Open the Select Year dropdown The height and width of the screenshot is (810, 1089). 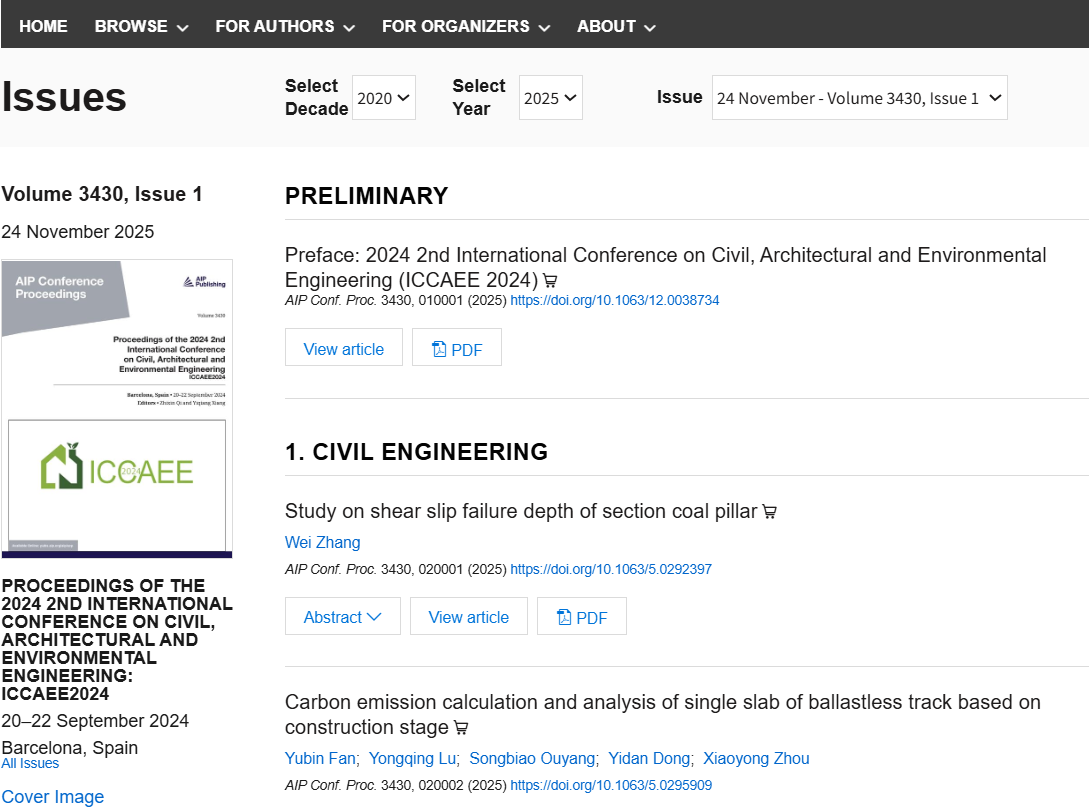tap(550, 98)
